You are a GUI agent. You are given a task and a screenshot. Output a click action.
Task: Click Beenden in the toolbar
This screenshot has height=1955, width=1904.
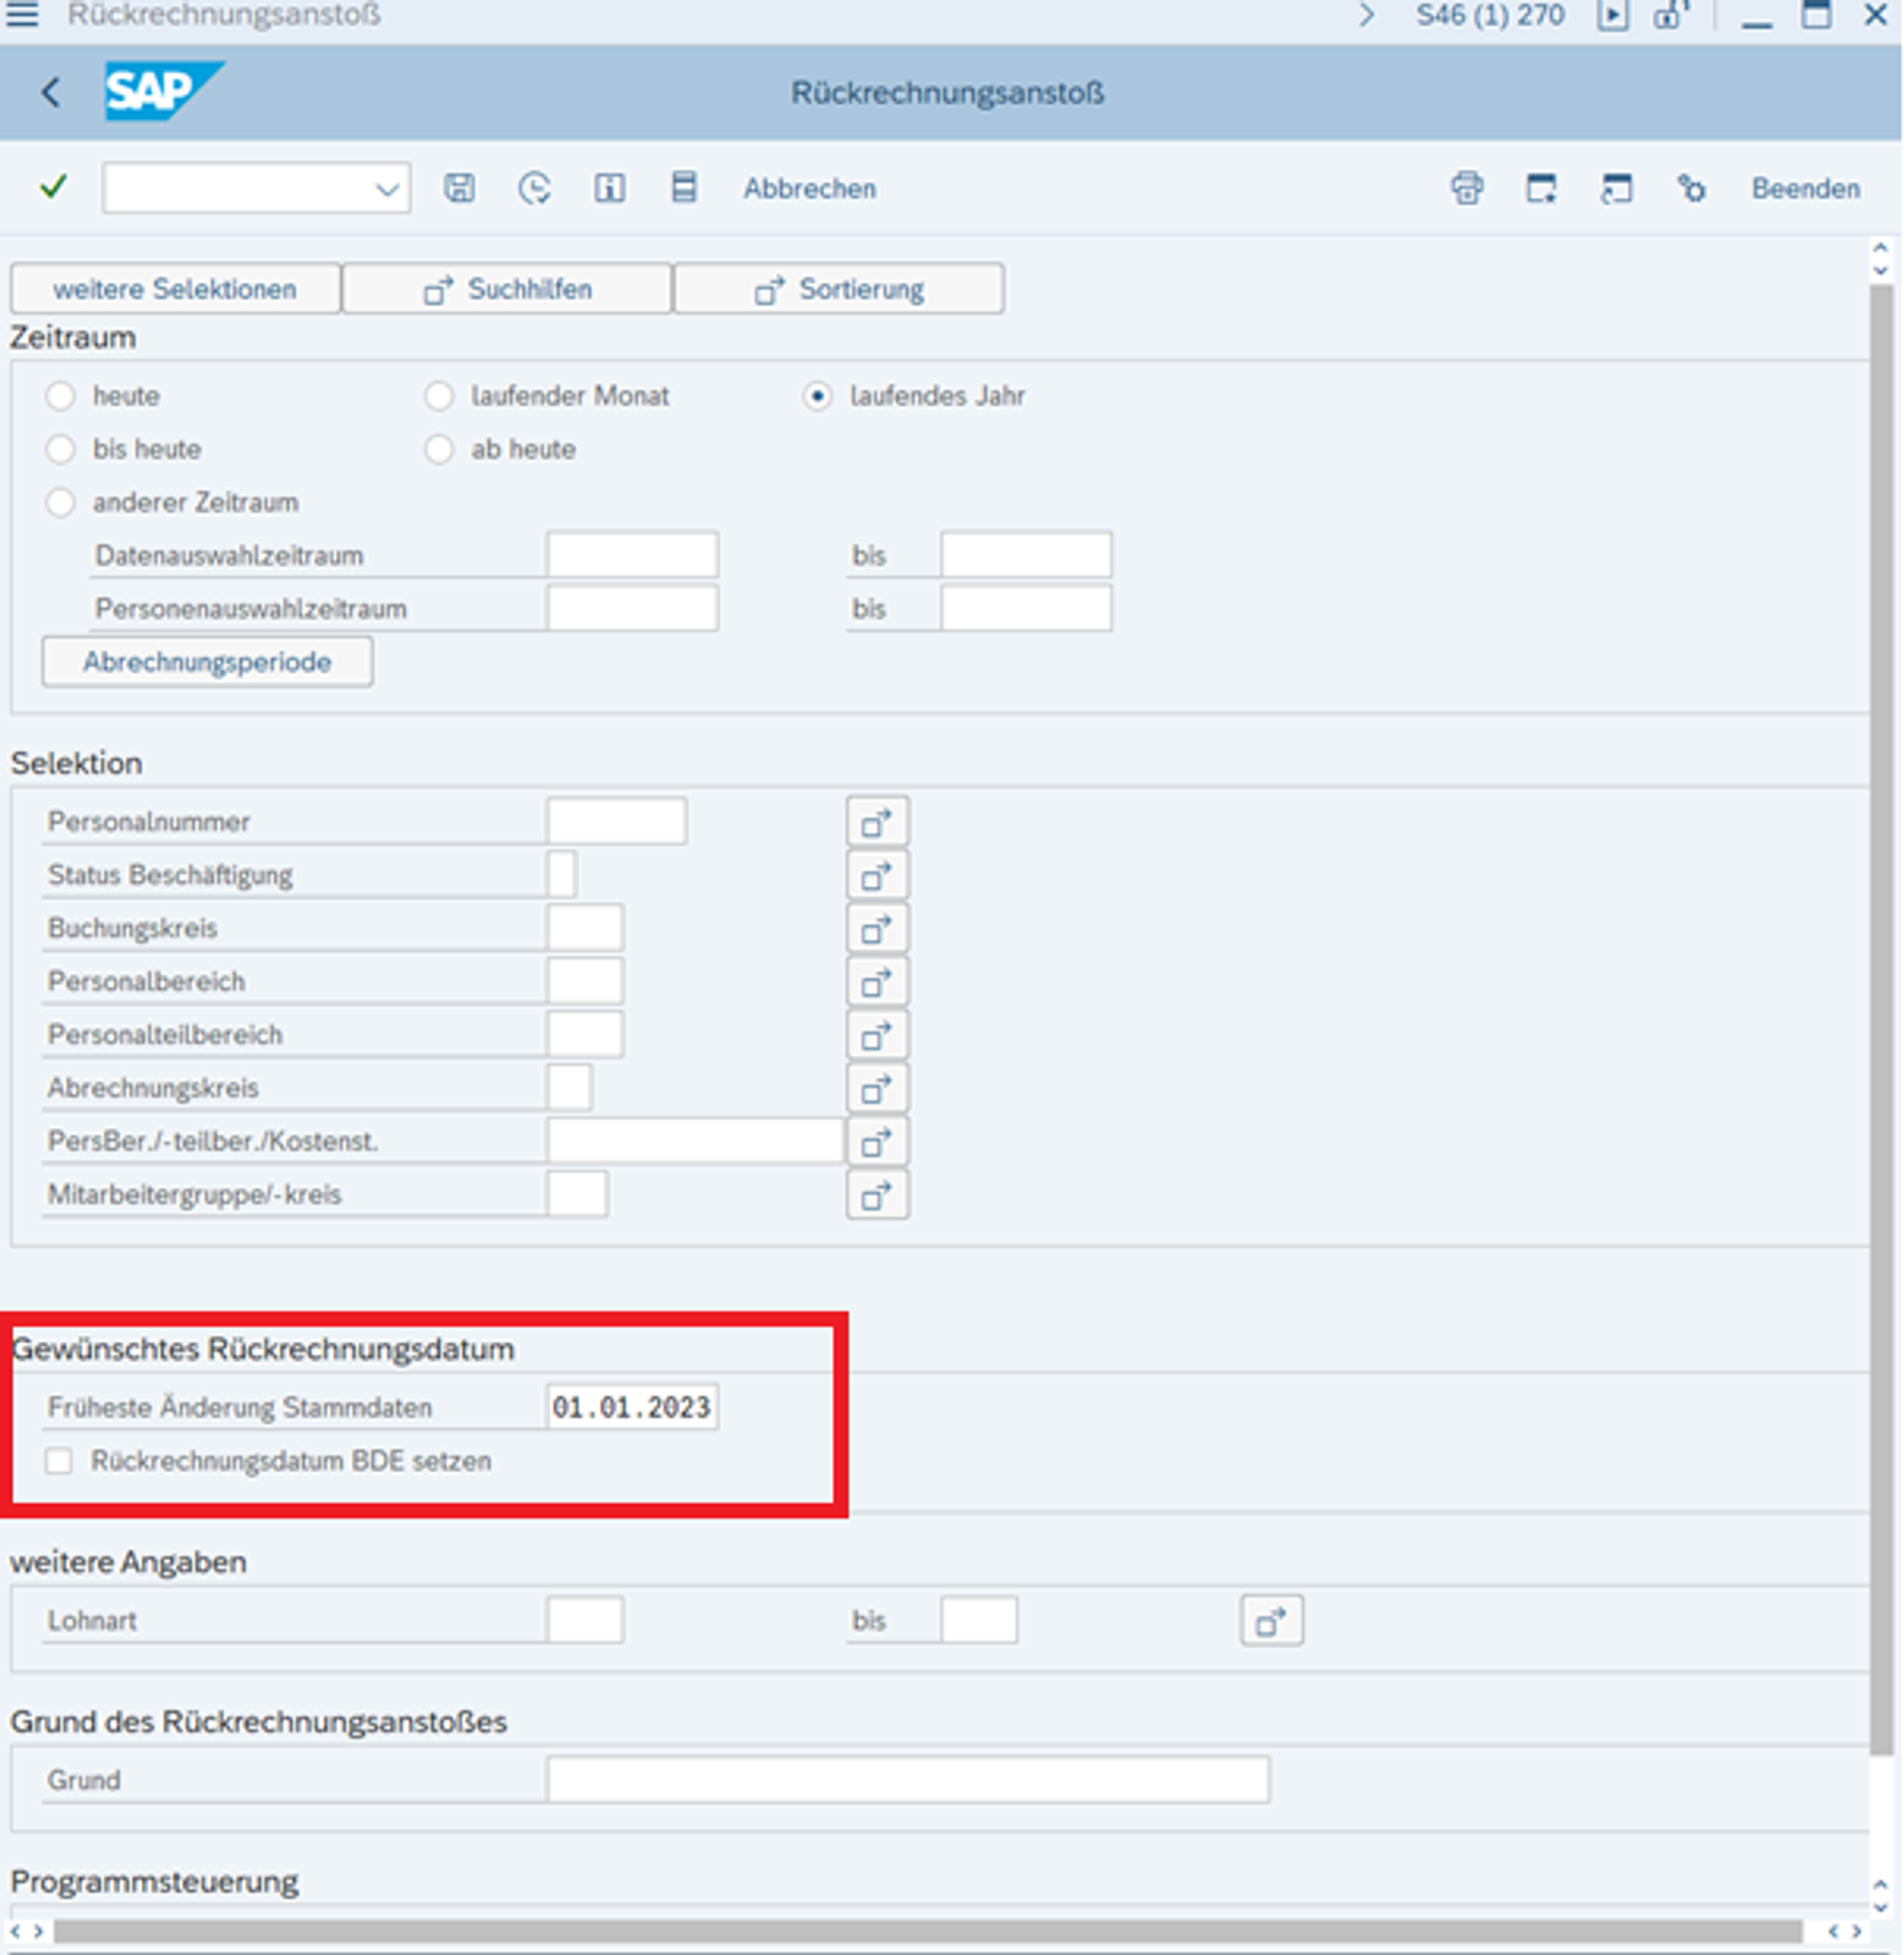1805,188
